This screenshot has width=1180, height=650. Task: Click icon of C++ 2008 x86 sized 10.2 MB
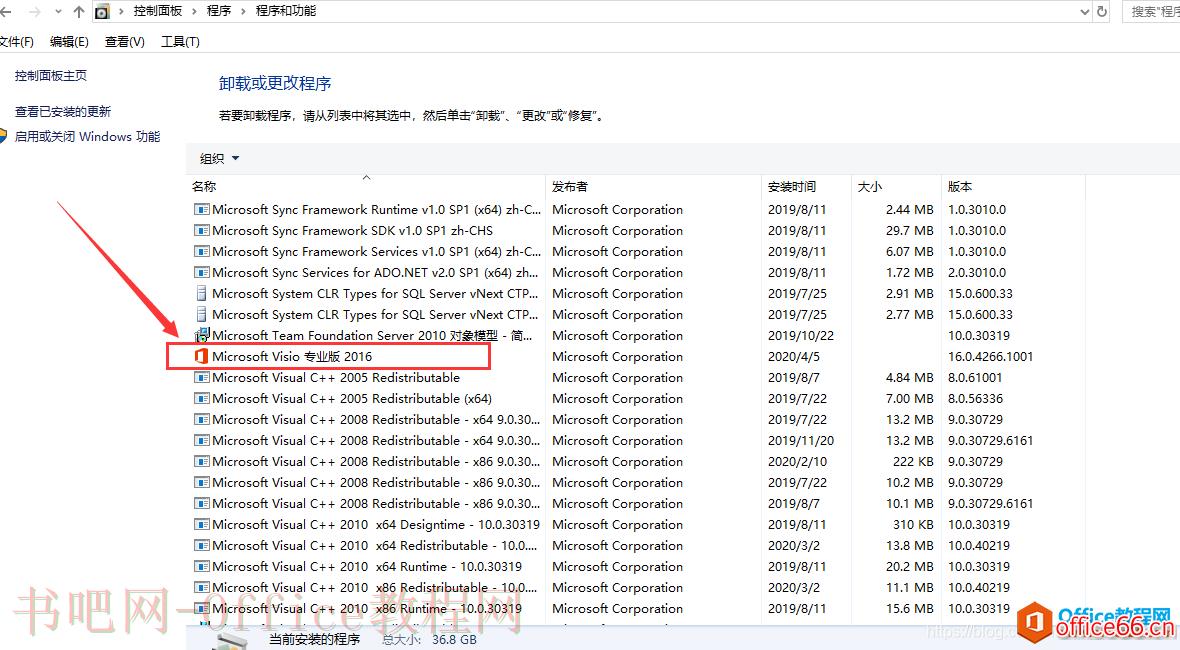click(x=201, y=482)
